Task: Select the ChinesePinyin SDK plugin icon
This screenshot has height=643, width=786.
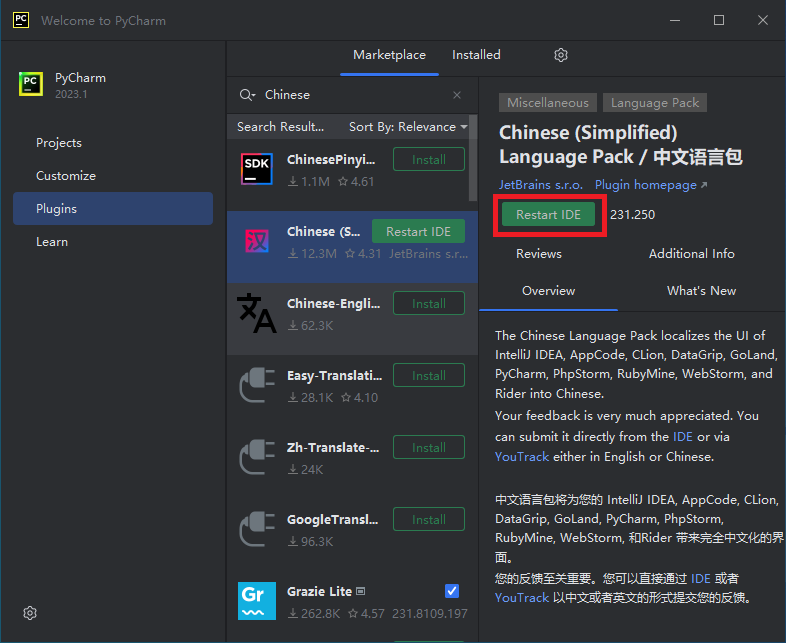Action: pyautogui.click(x=257, y=169)
